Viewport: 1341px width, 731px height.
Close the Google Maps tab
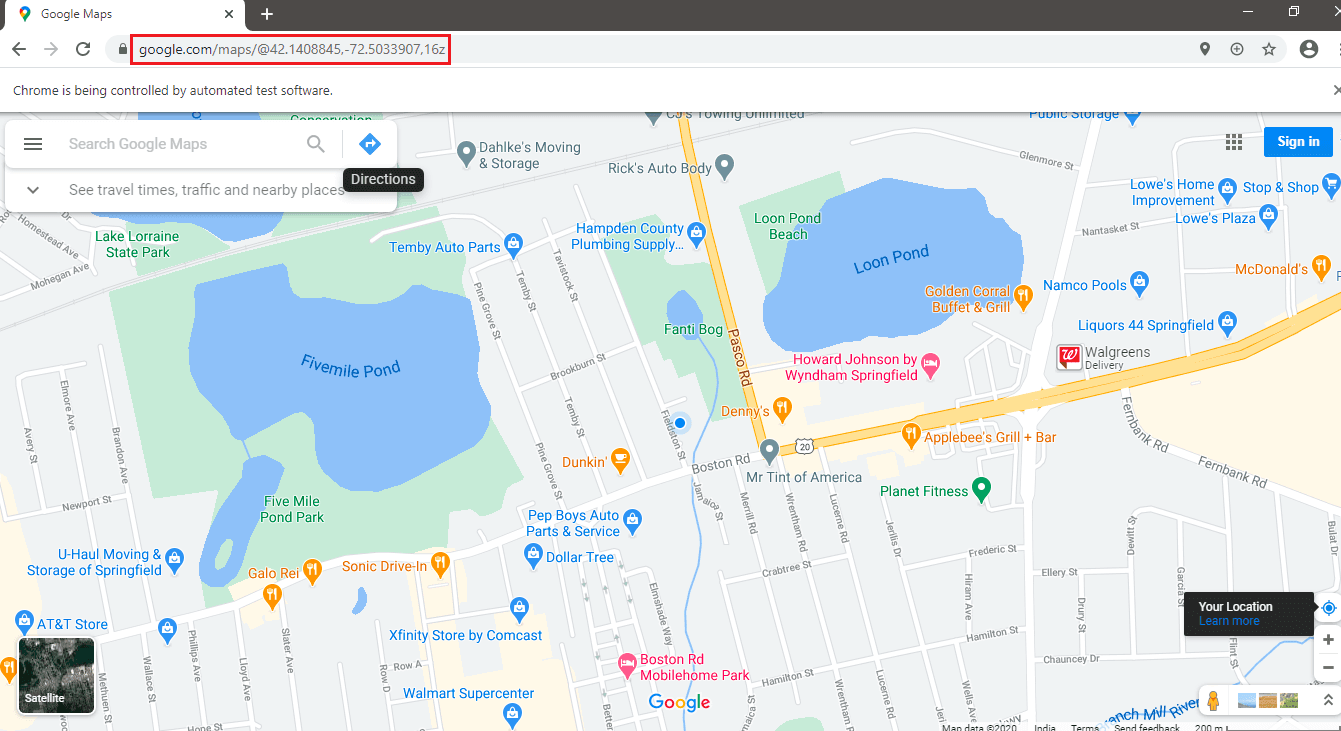coord(230,14)
